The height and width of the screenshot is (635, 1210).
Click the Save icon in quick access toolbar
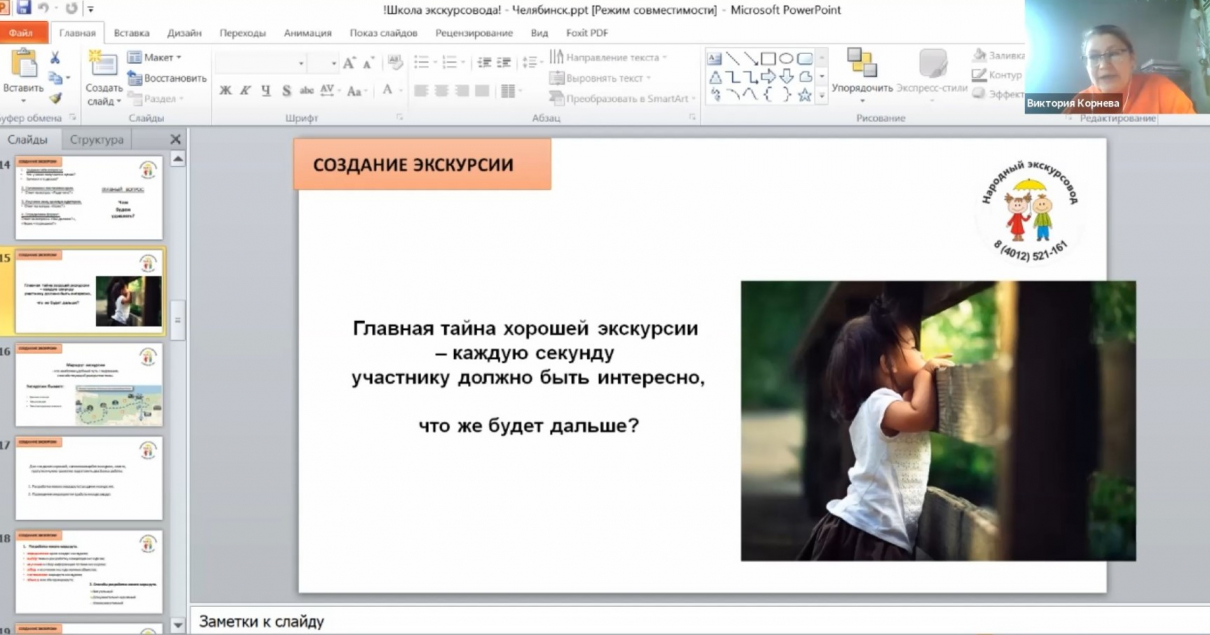point(23,8)
